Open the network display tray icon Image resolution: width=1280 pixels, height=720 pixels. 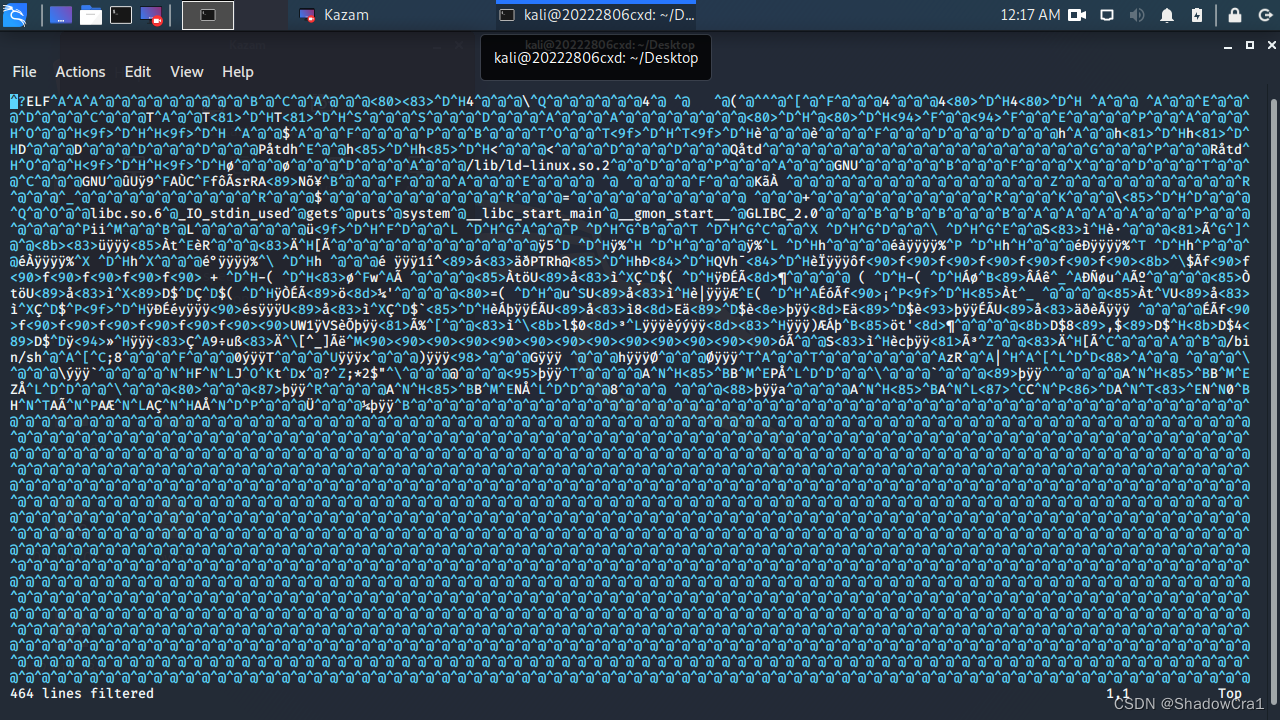pyautogui.click(x=1107, y=15)
